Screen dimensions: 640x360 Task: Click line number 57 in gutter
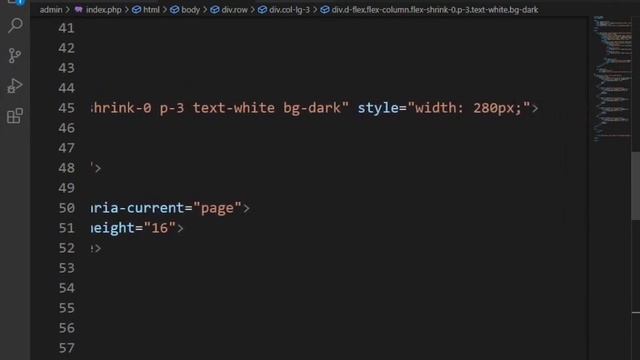coord(66,348)
